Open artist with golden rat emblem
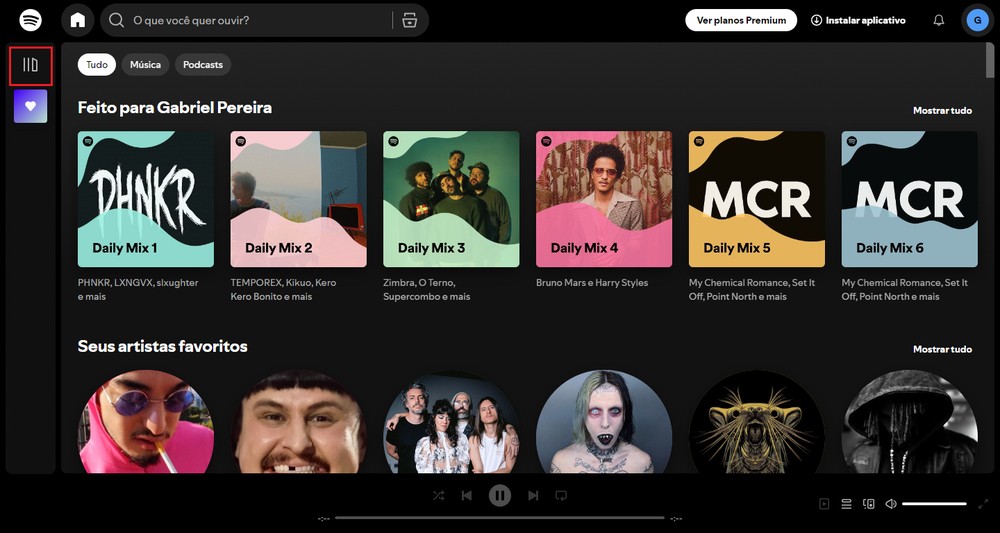The image size is (1000, 533). click(757, 422)
